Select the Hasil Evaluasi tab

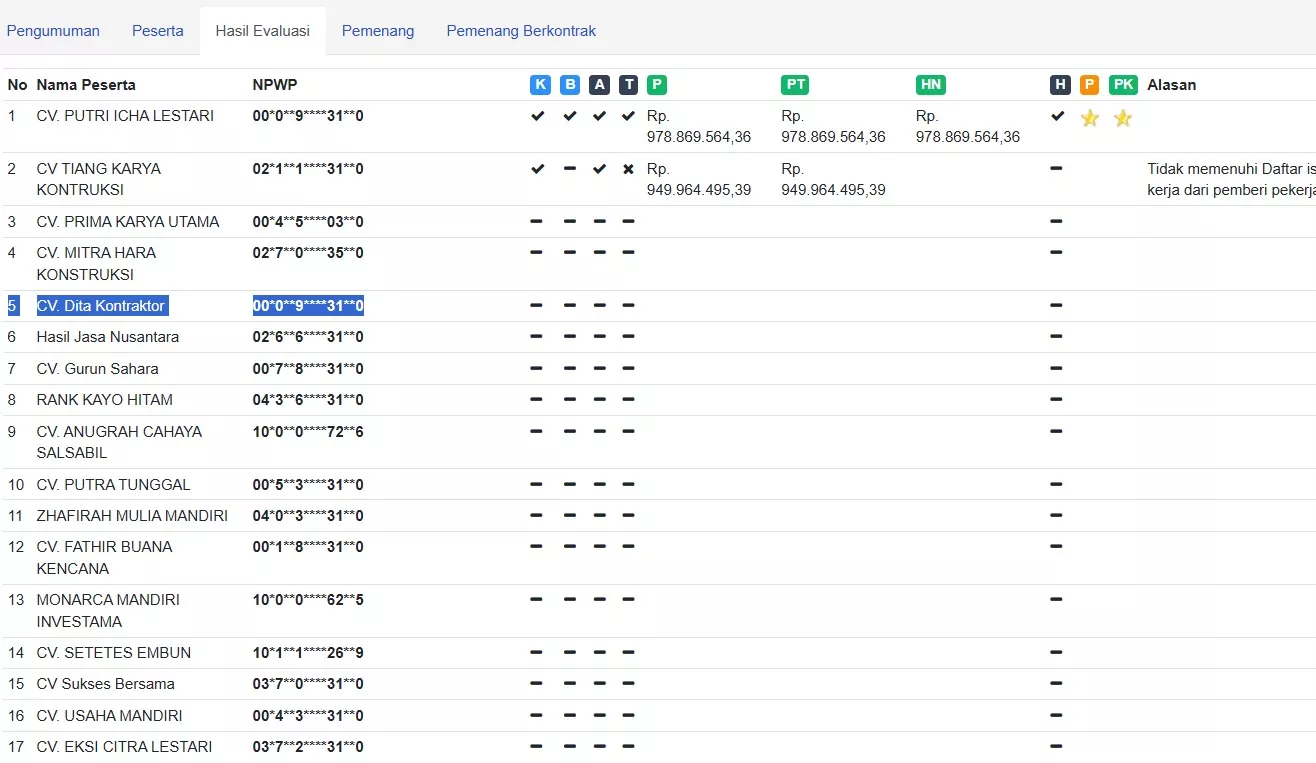(x=262, y=31)
